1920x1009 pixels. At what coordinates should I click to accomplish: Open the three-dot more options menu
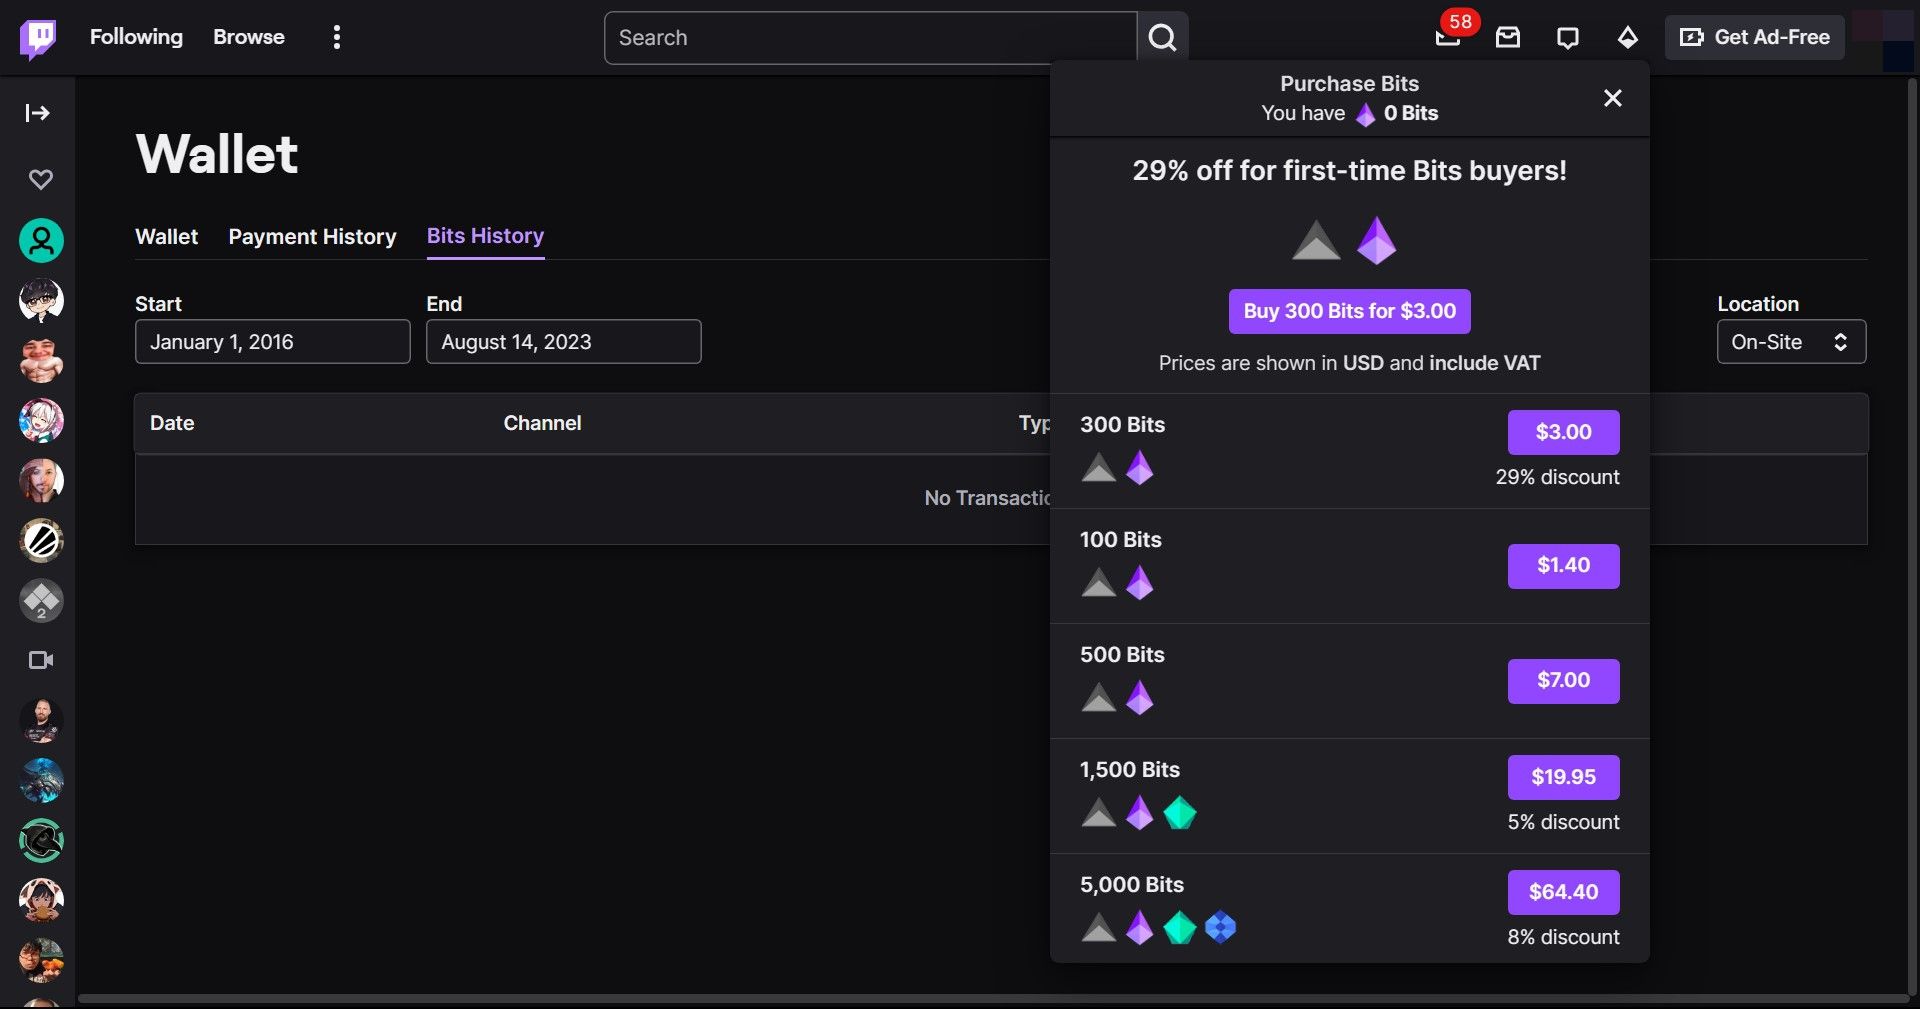[x=336, y=37]
